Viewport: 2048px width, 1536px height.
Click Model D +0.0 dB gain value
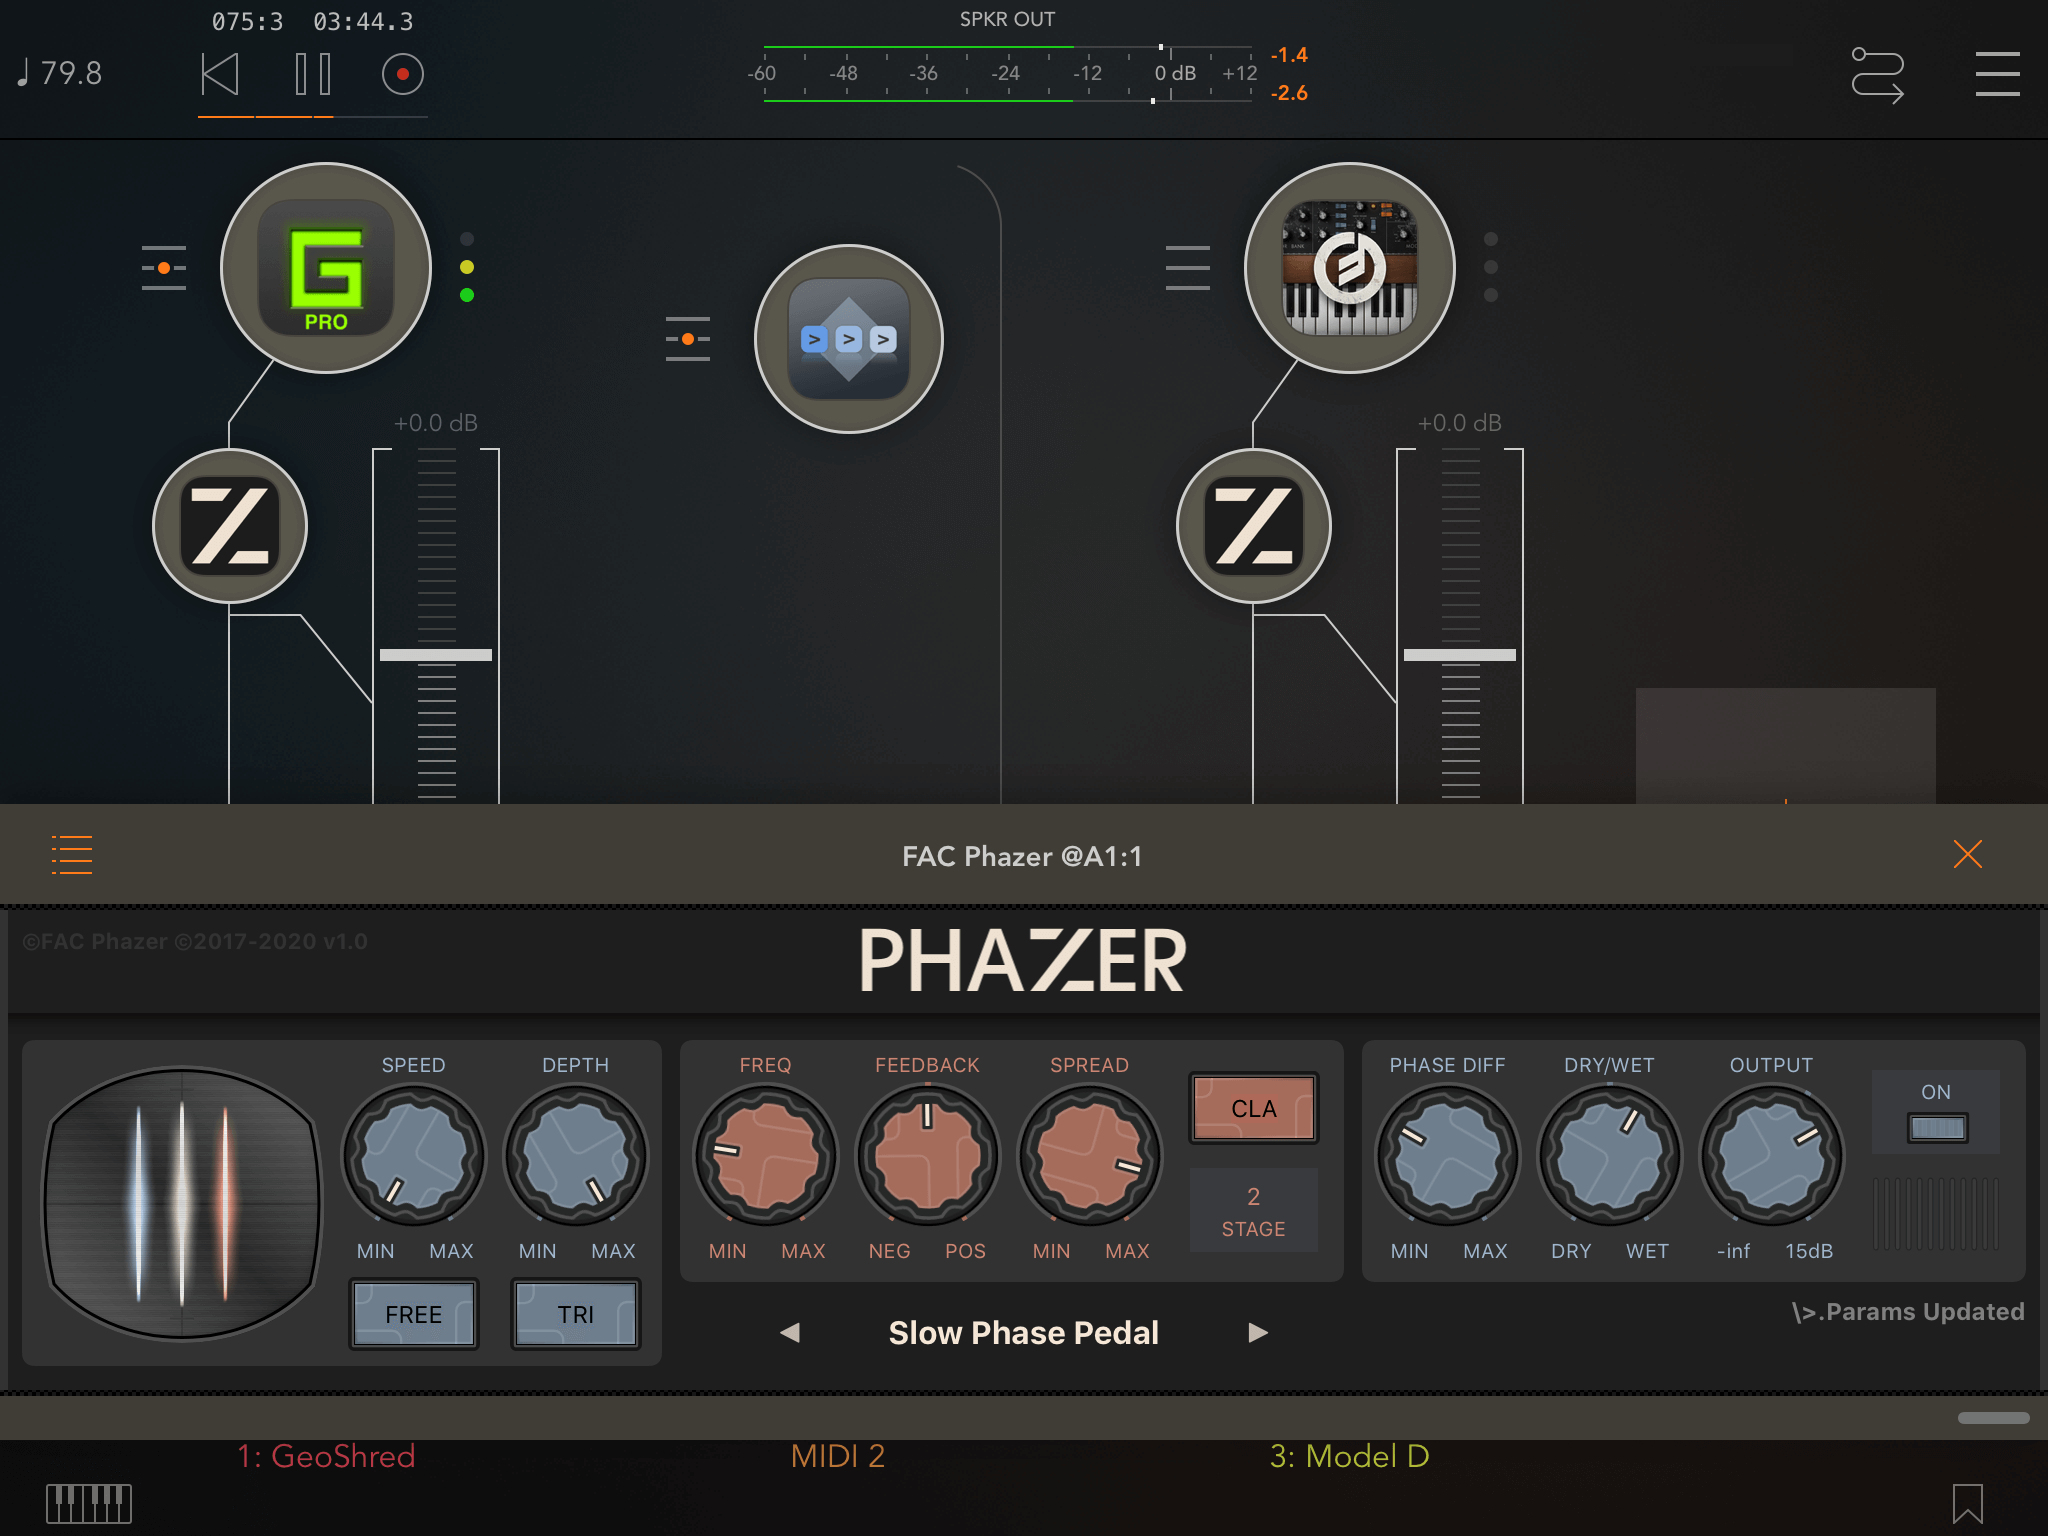1460,423
